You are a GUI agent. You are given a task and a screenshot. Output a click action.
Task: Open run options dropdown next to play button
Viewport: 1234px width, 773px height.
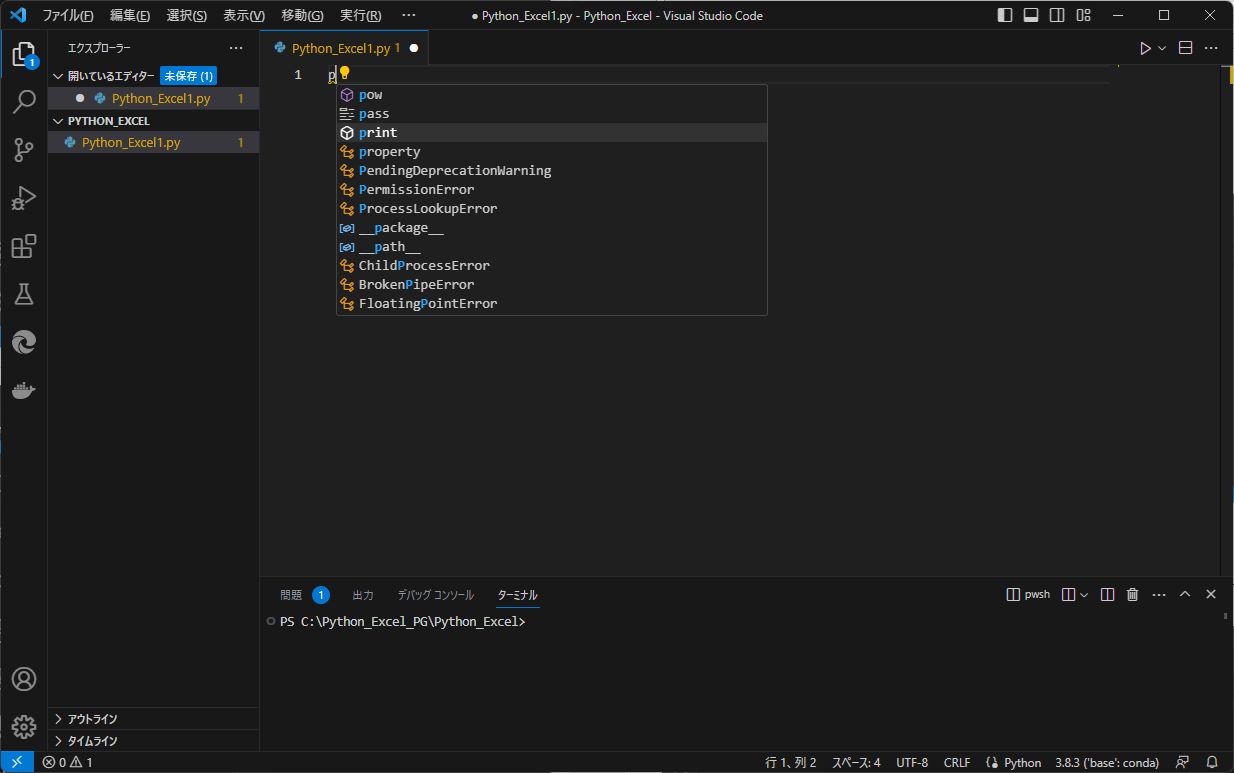[1162, 48]
